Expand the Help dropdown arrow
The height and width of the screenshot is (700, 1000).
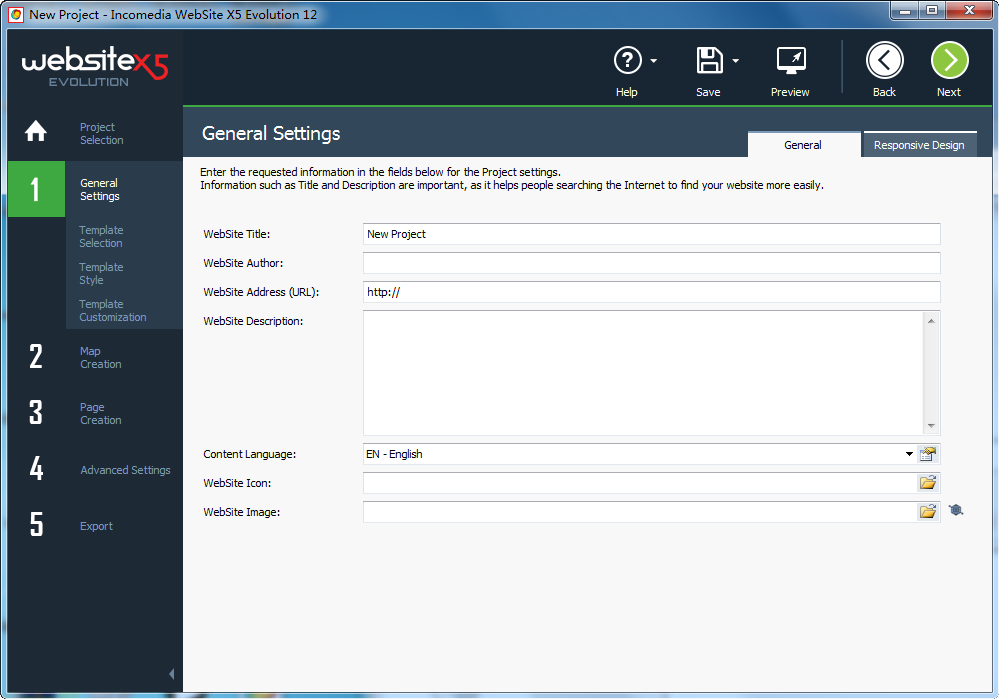[654, 61]
